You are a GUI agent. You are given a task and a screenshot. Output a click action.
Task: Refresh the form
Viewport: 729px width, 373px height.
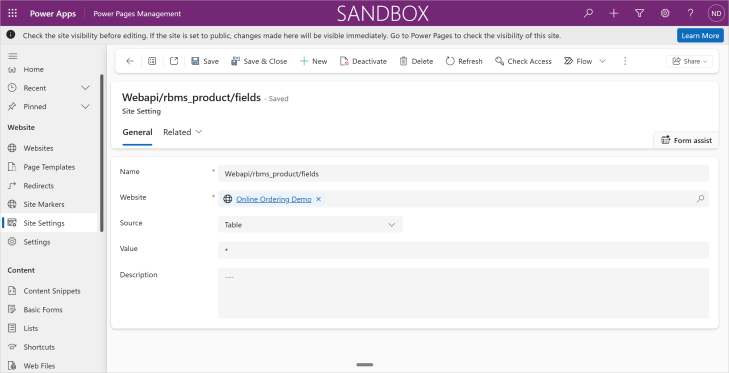tap(464, 61)
